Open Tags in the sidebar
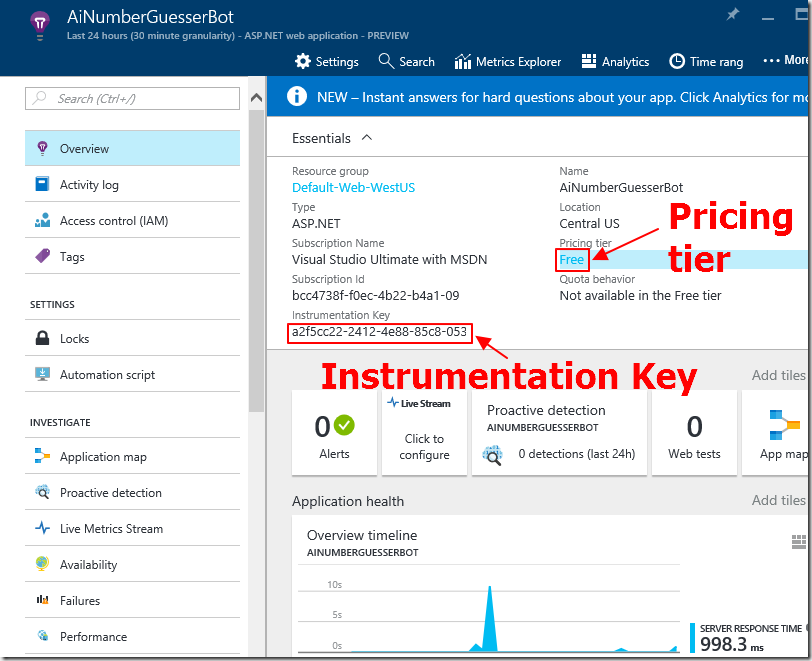This screenshot has width=812, height=661. coord(132,256)
